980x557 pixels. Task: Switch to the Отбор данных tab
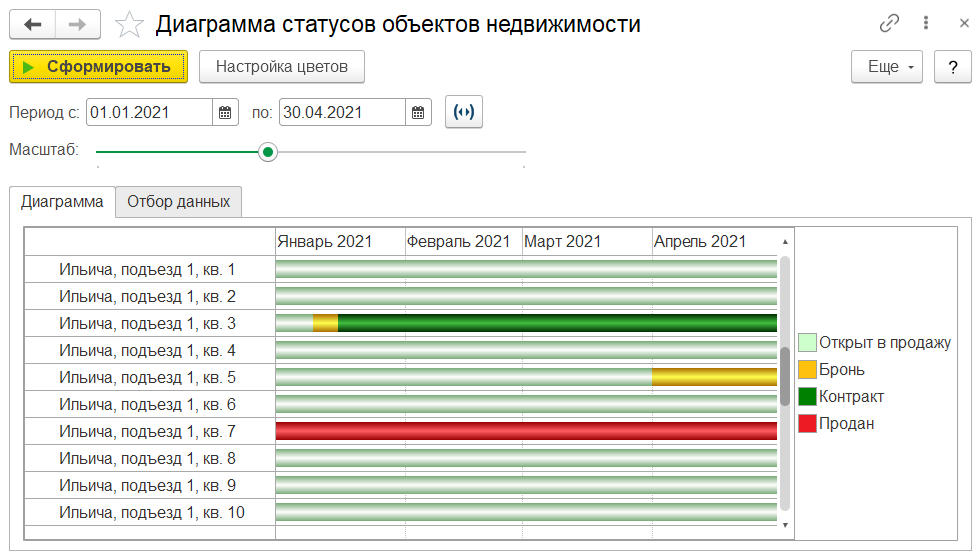tap(179, 201)
